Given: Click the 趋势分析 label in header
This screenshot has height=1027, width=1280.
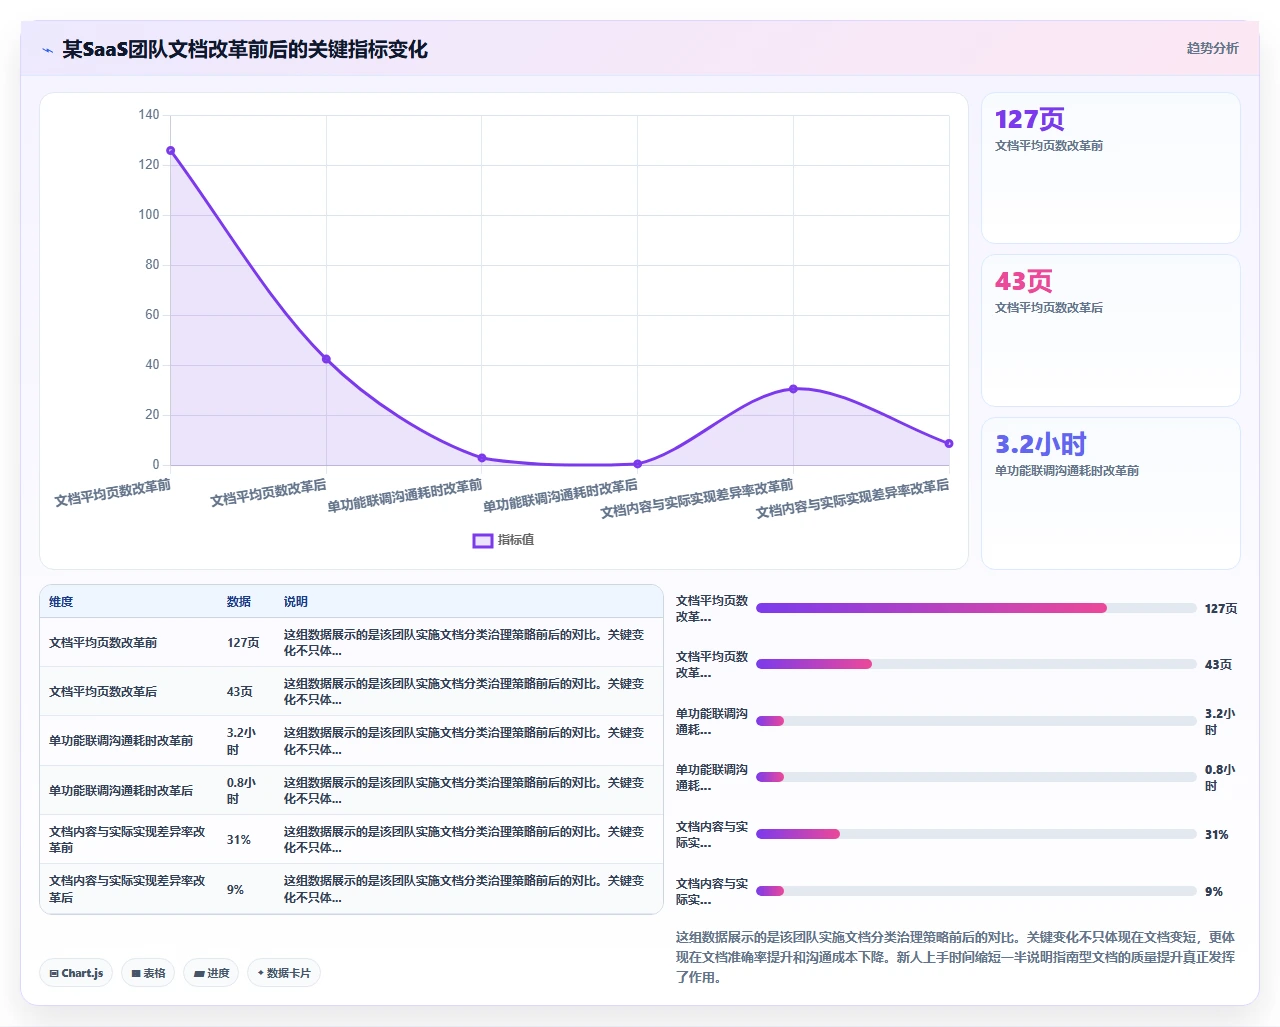Looking at the screenshot, I should pyautogui.click(x=1212, y=48).
